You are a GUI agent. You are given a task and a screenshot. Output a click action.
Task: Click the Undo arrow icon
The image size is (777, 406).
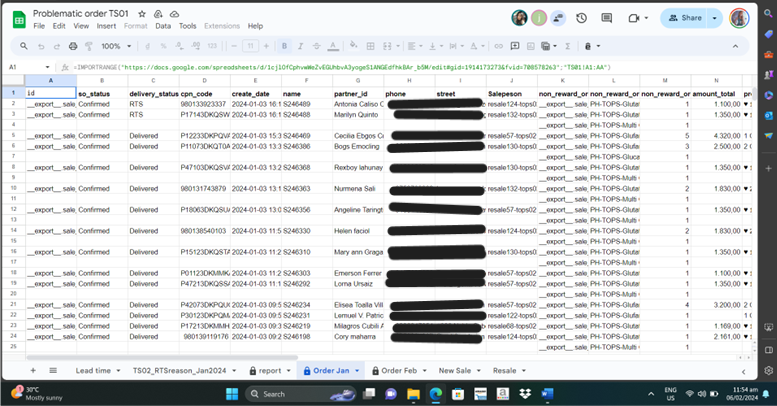coord(41,46)
